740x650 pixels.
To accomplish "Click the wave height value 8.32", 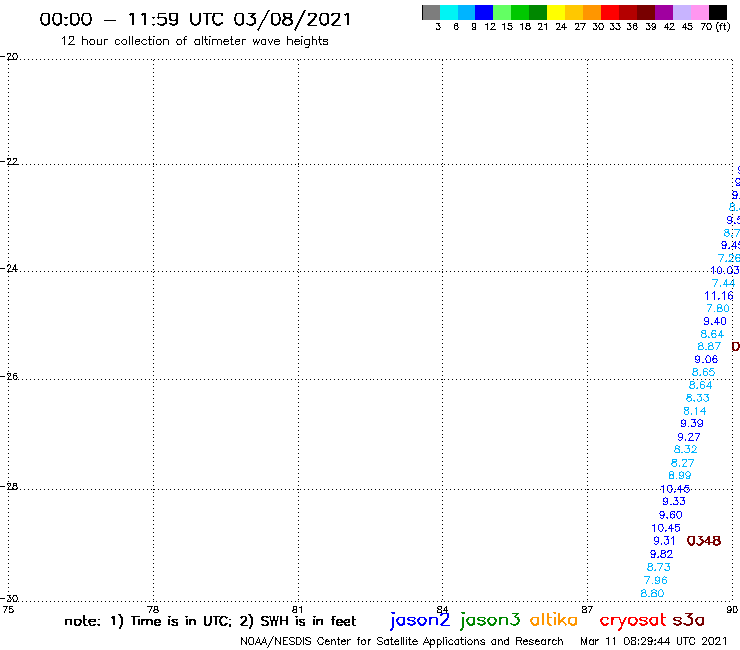I will tap(685, 449).
